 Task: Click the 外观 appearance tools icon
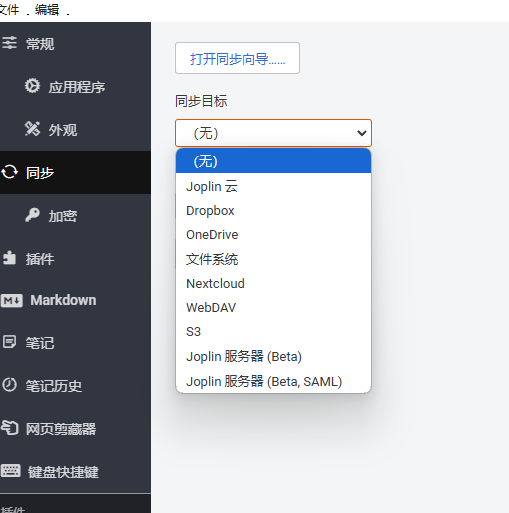32,129
